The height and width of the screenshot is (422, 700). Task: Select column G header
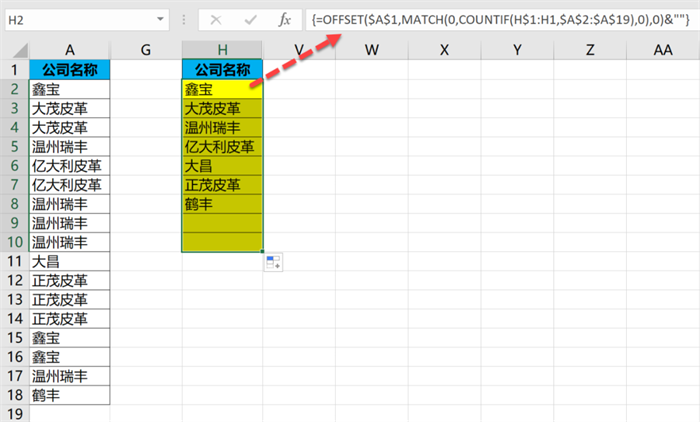coord(146,50)
